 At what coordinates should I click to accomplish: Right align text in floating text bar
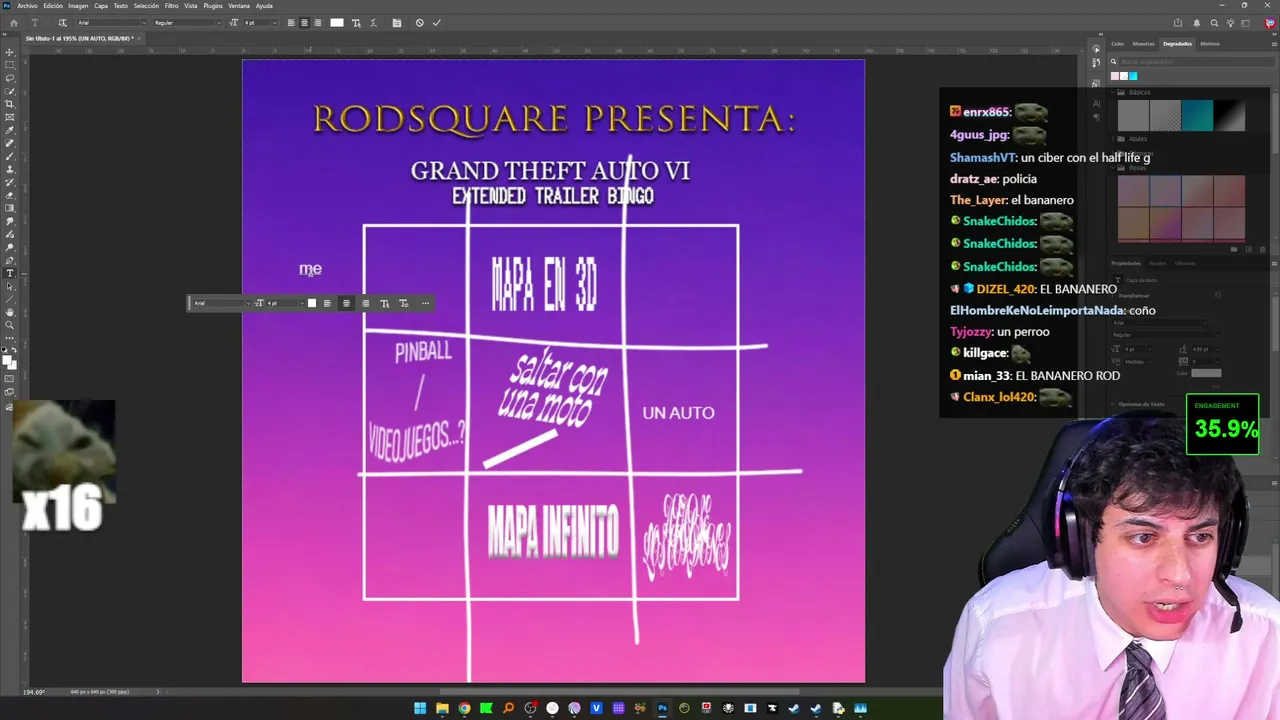coord(365,303)
